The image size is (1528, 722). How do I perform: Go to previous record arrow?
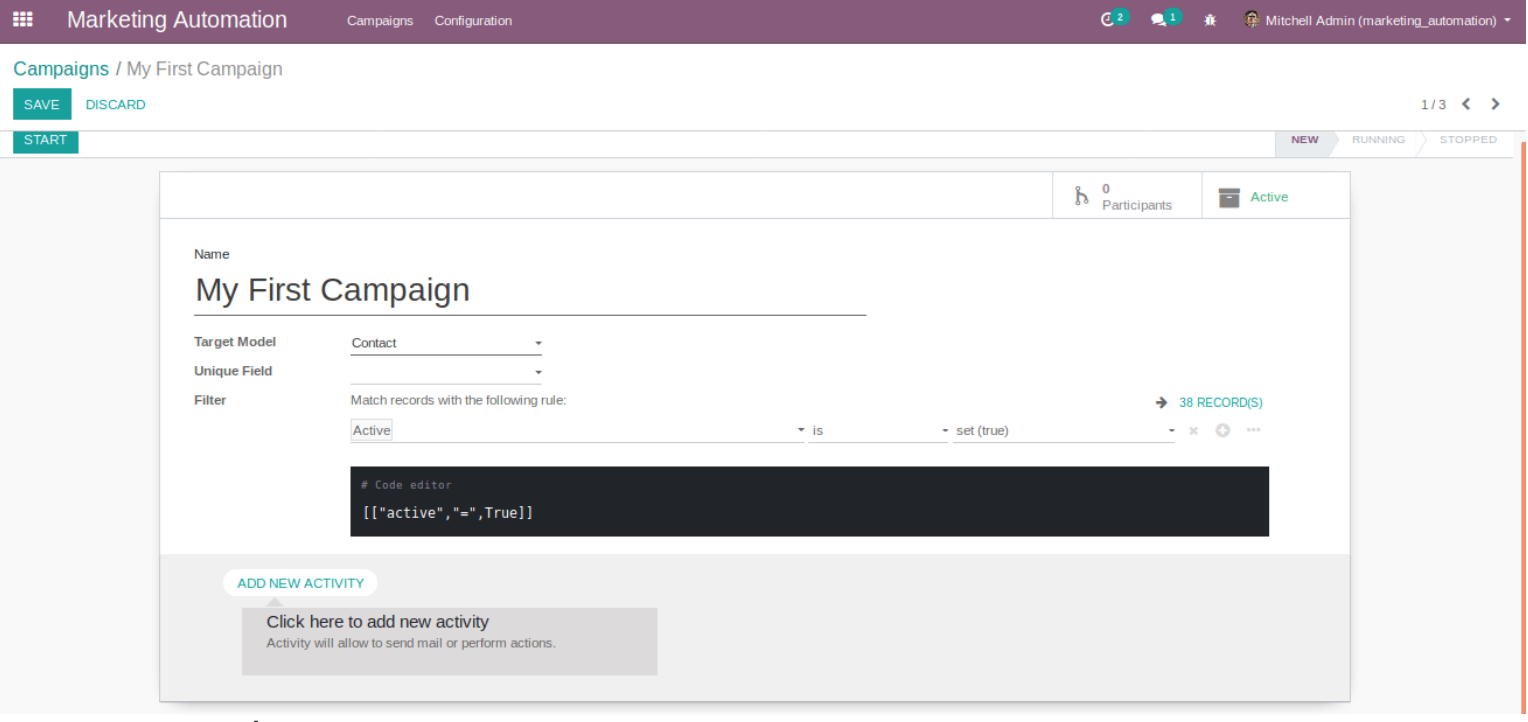click(1466, 104)
